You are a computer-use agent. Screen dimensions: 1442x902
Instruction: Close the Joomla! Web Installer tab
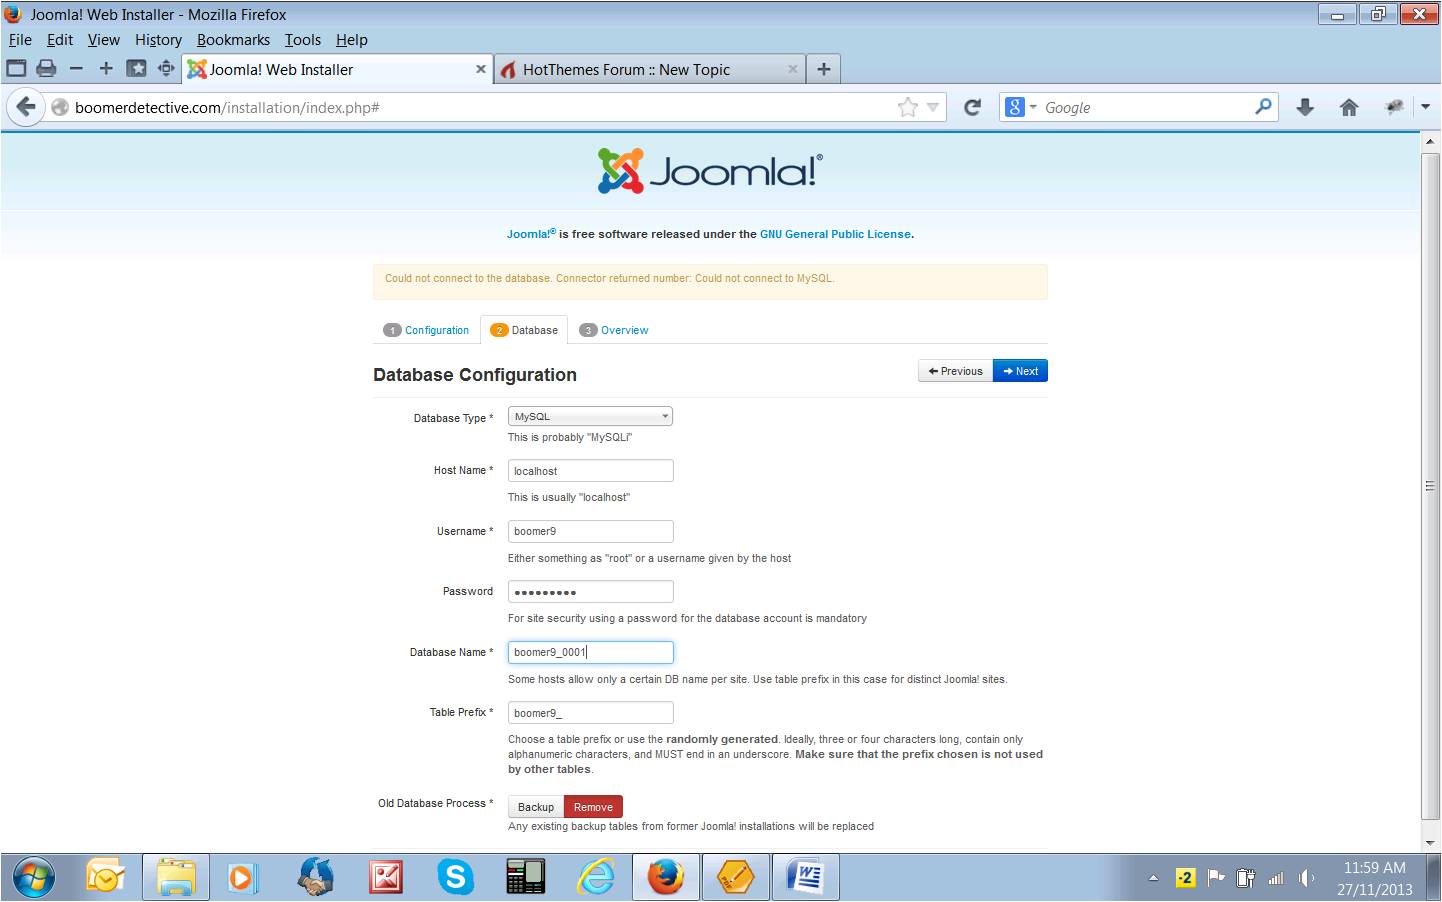(x=481, y=69)
